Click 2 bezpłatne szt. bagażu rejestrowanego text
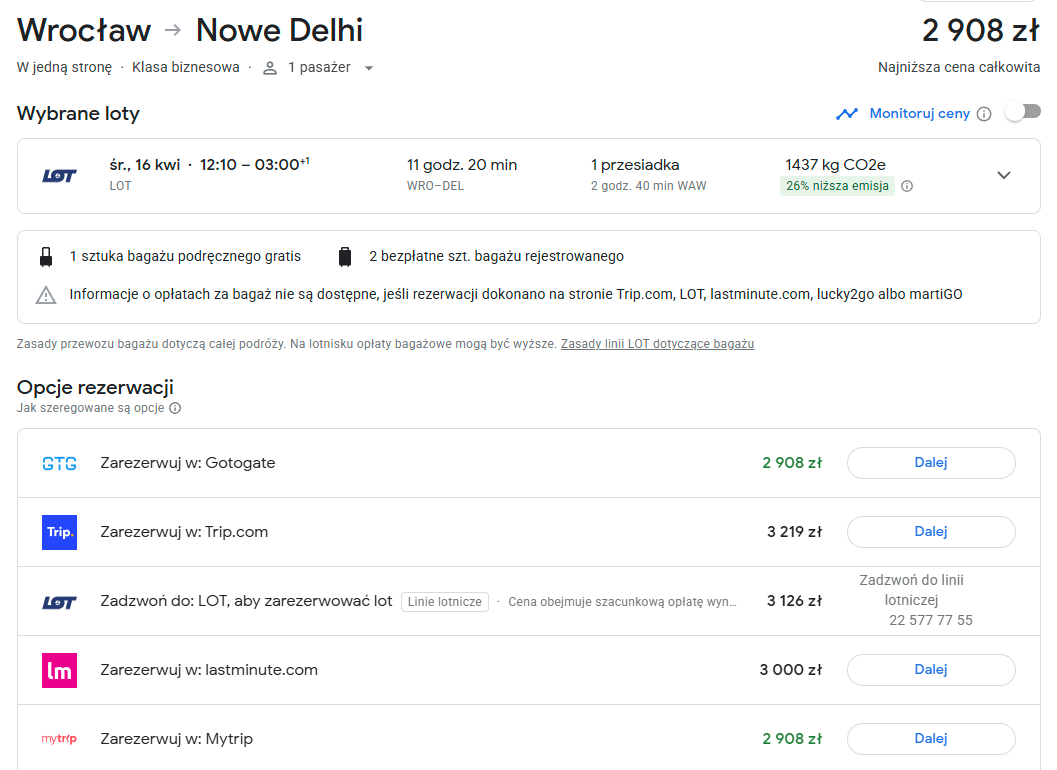 [x=496, y=256]
